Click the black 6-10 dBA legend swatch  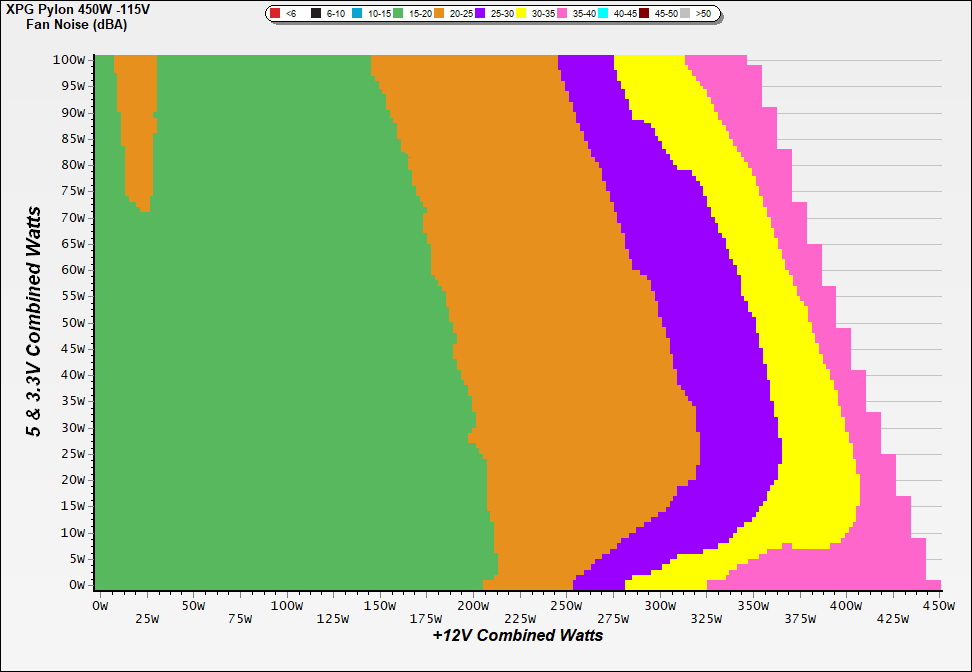[316, 14]
